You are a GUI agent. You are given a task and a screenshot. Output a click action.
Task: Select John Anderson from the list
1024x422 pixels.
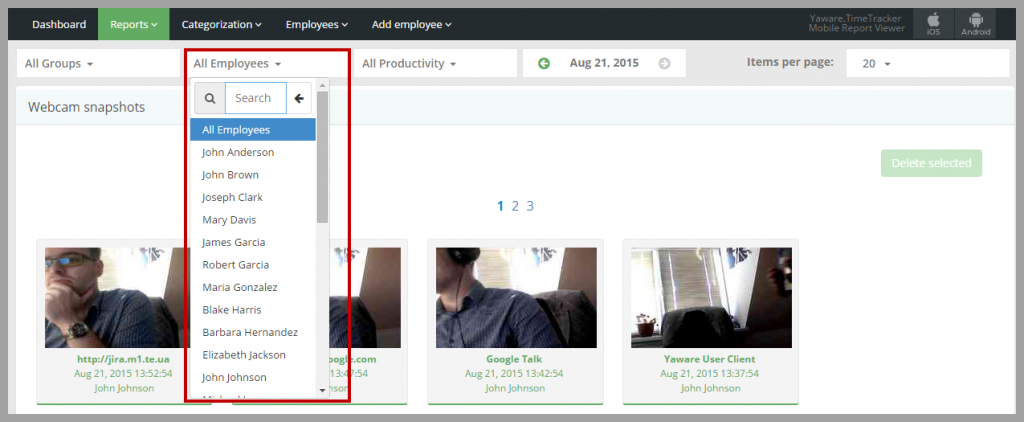pos(253,152)
